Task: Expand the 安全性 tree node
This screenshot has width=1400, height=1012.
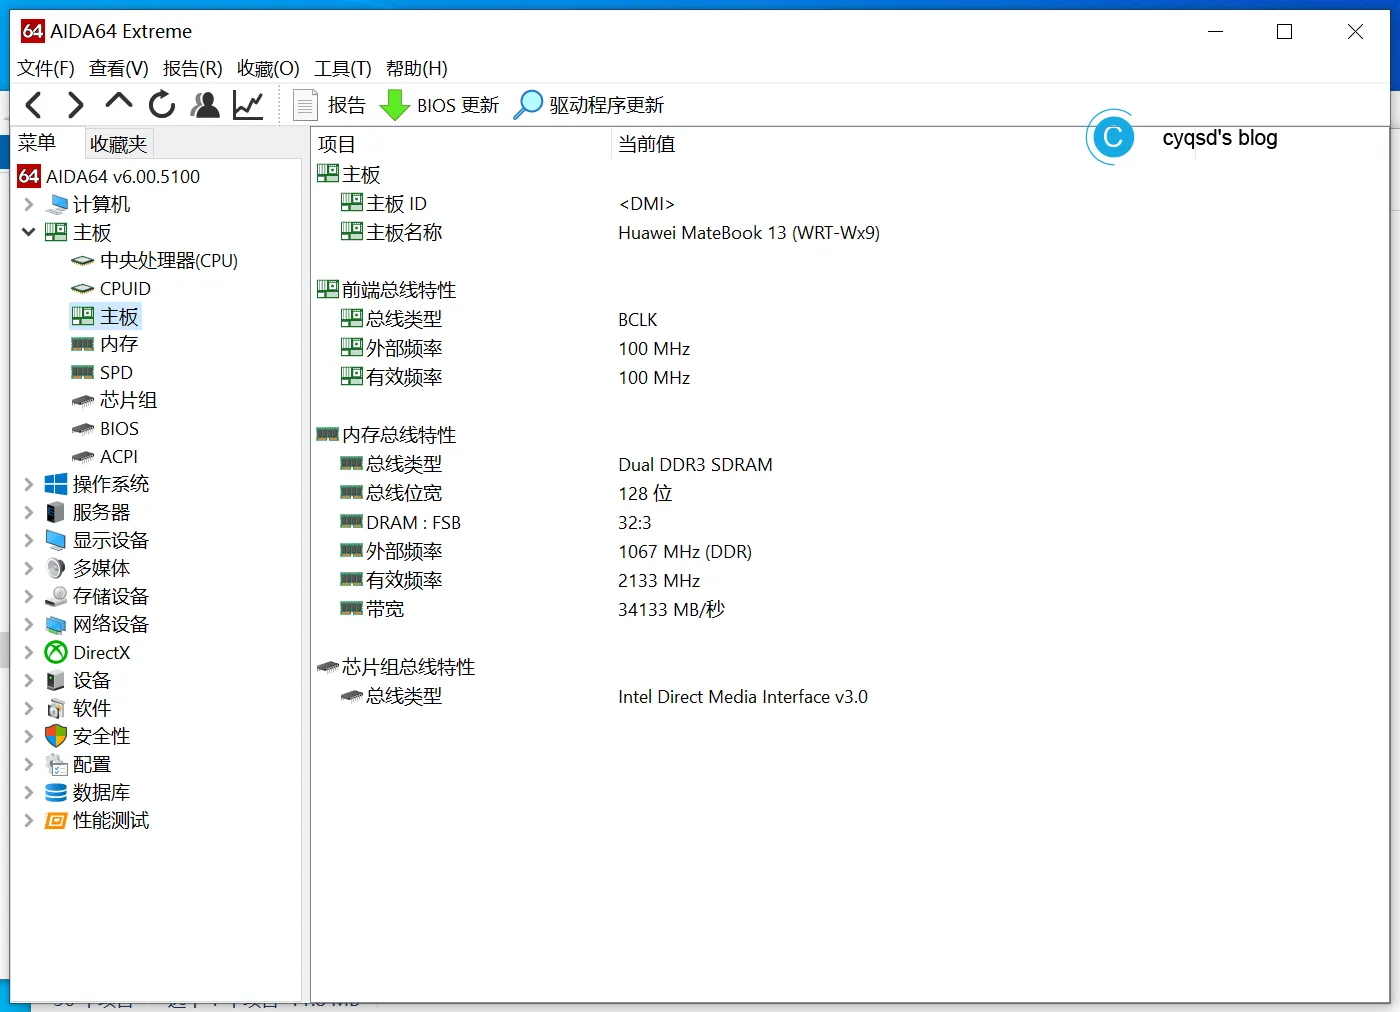Action: pos(28,736)
